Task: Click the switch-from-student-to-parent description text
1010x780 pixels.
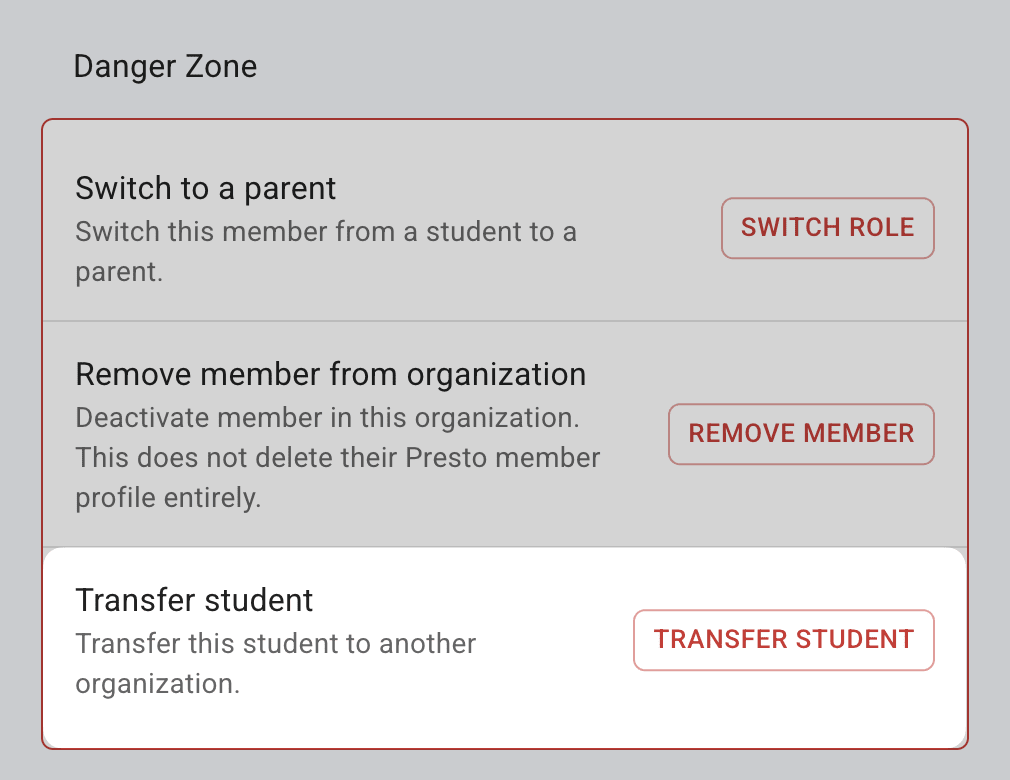Action: 325,233
